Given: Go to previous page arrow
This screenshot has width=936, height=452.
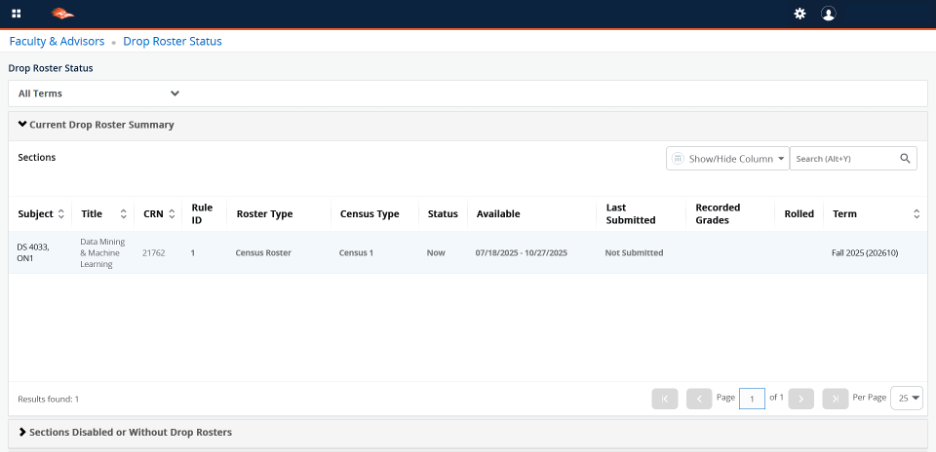Looking at the screenshot, I should [x=699, y=398].
